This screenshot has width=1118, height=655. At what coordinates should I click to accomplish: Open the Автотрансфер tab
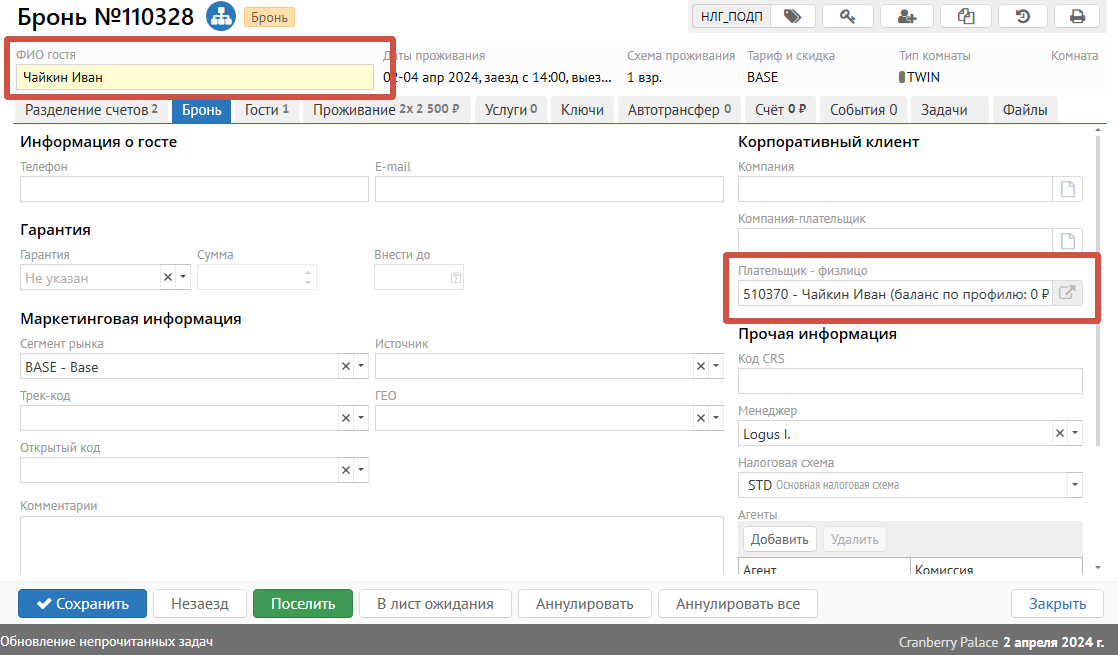[x=678, y=110]
